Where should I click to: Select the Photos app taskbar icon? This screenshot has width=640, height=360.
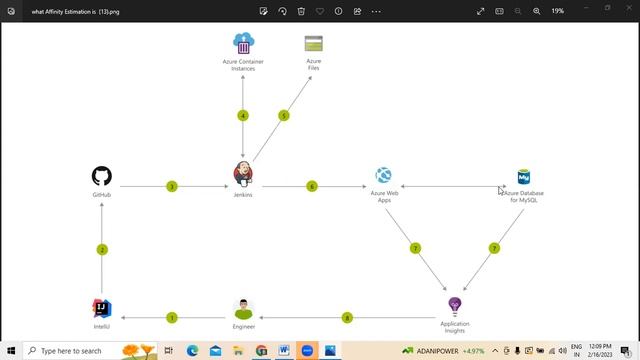pos(330,351)
